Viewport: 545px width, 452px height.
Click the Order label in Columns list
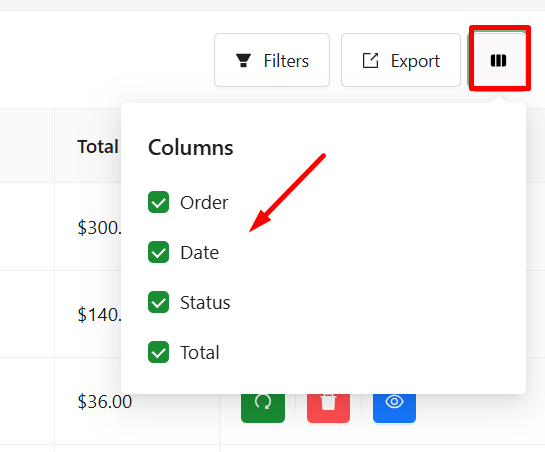[x=204, y=202]
